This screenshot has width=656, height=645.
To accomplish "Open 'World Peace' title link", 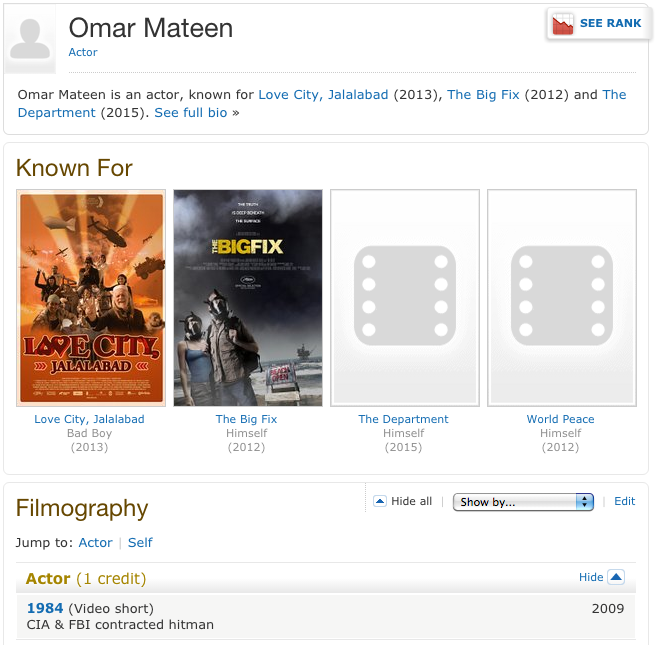I will [x=560, y=419].
